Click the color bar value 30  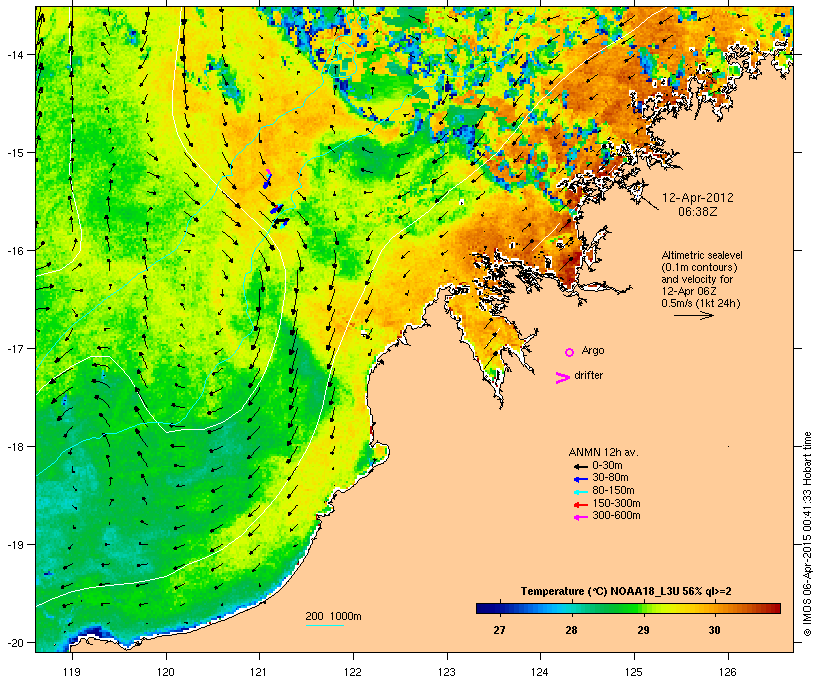click(714, 630)
